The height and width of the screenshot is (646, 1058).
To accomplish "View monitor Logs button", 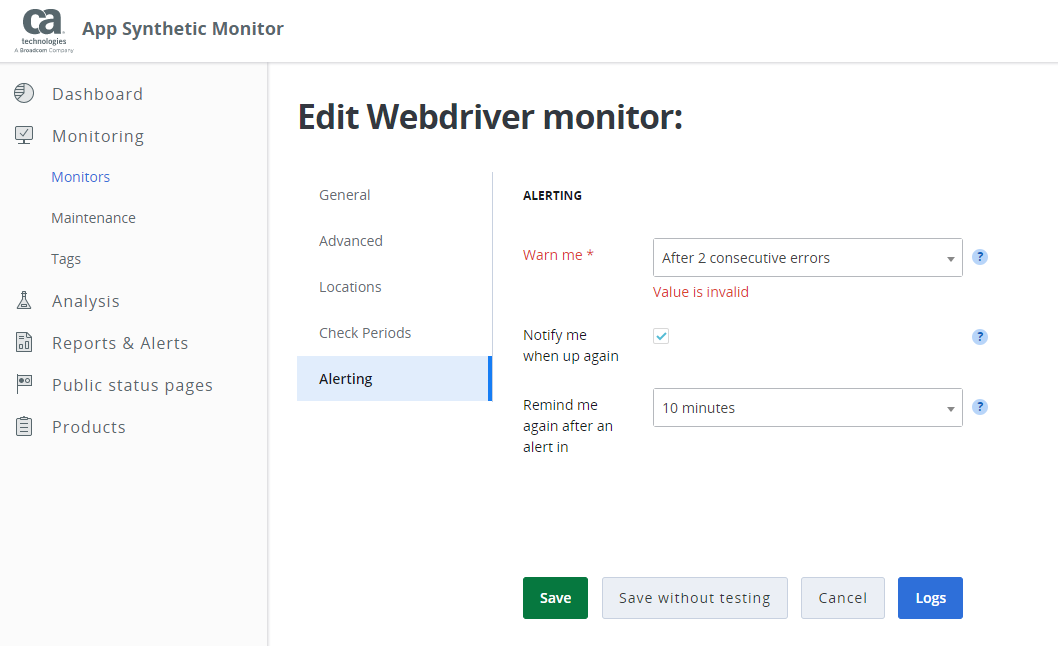I will [930, 598].
